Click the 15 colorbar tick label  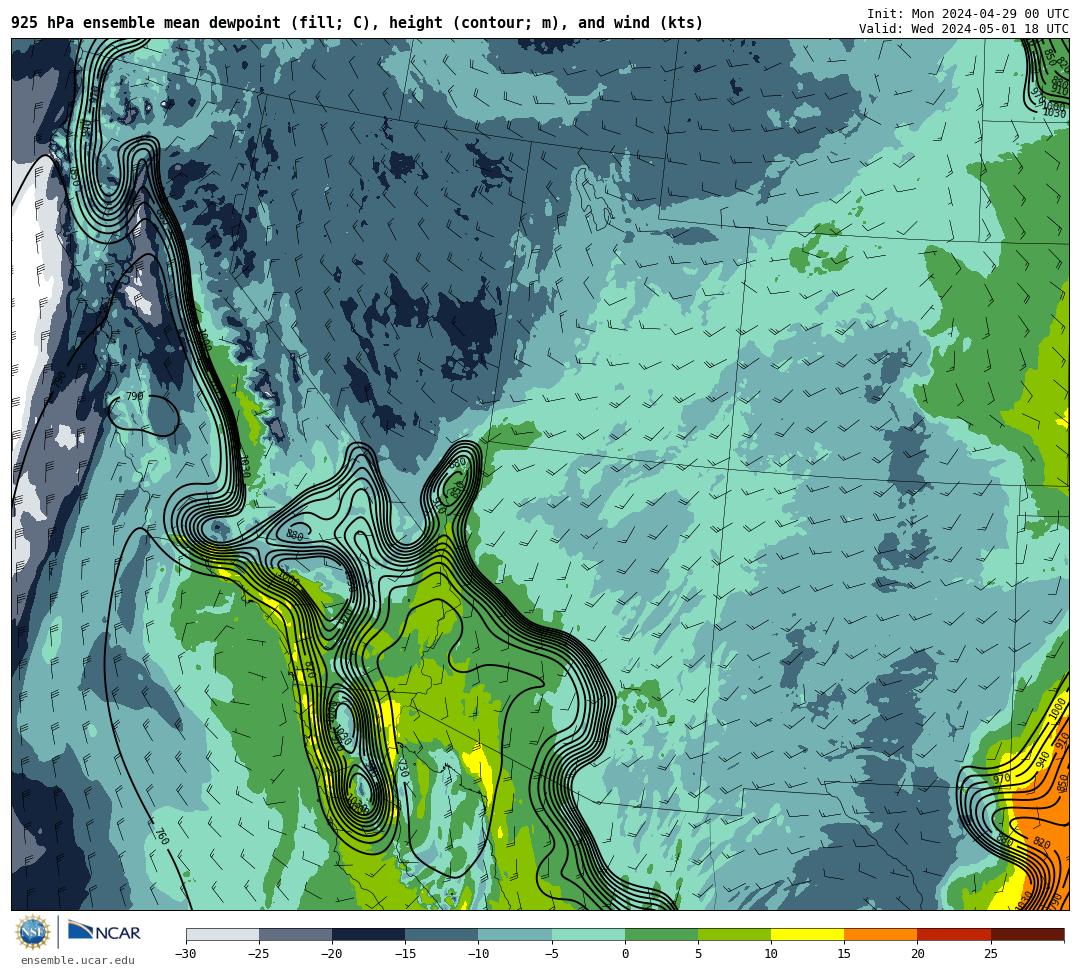coord(844,954)
